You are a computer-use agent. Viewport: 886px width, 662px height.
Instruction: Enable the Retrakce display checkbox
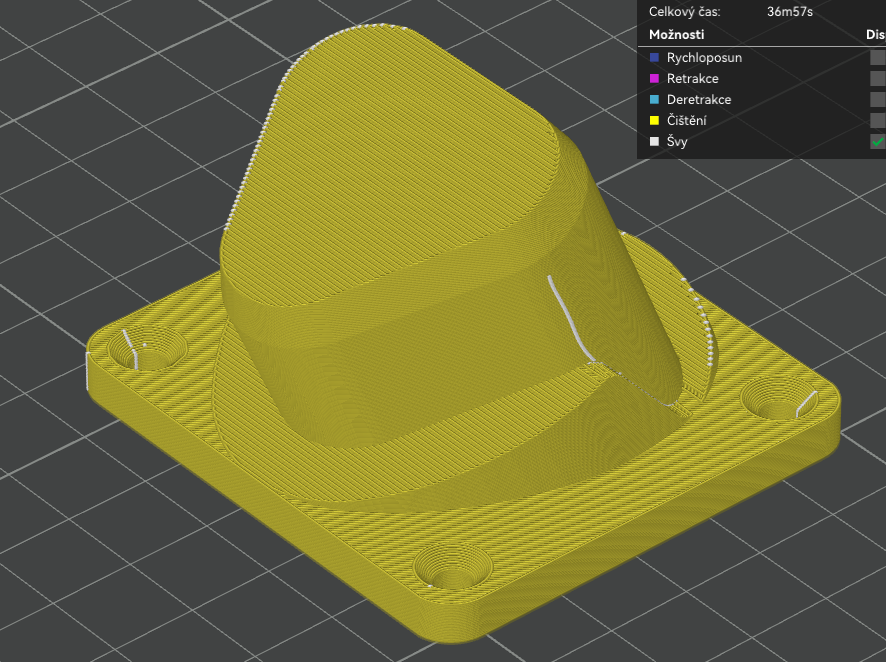click(878, 79)
